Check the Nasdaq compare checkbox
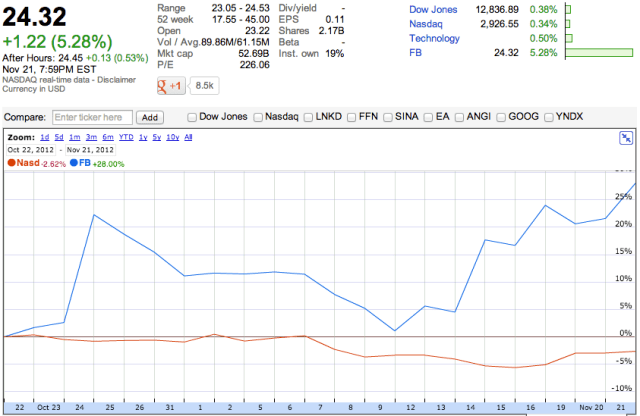 (258, 118)
